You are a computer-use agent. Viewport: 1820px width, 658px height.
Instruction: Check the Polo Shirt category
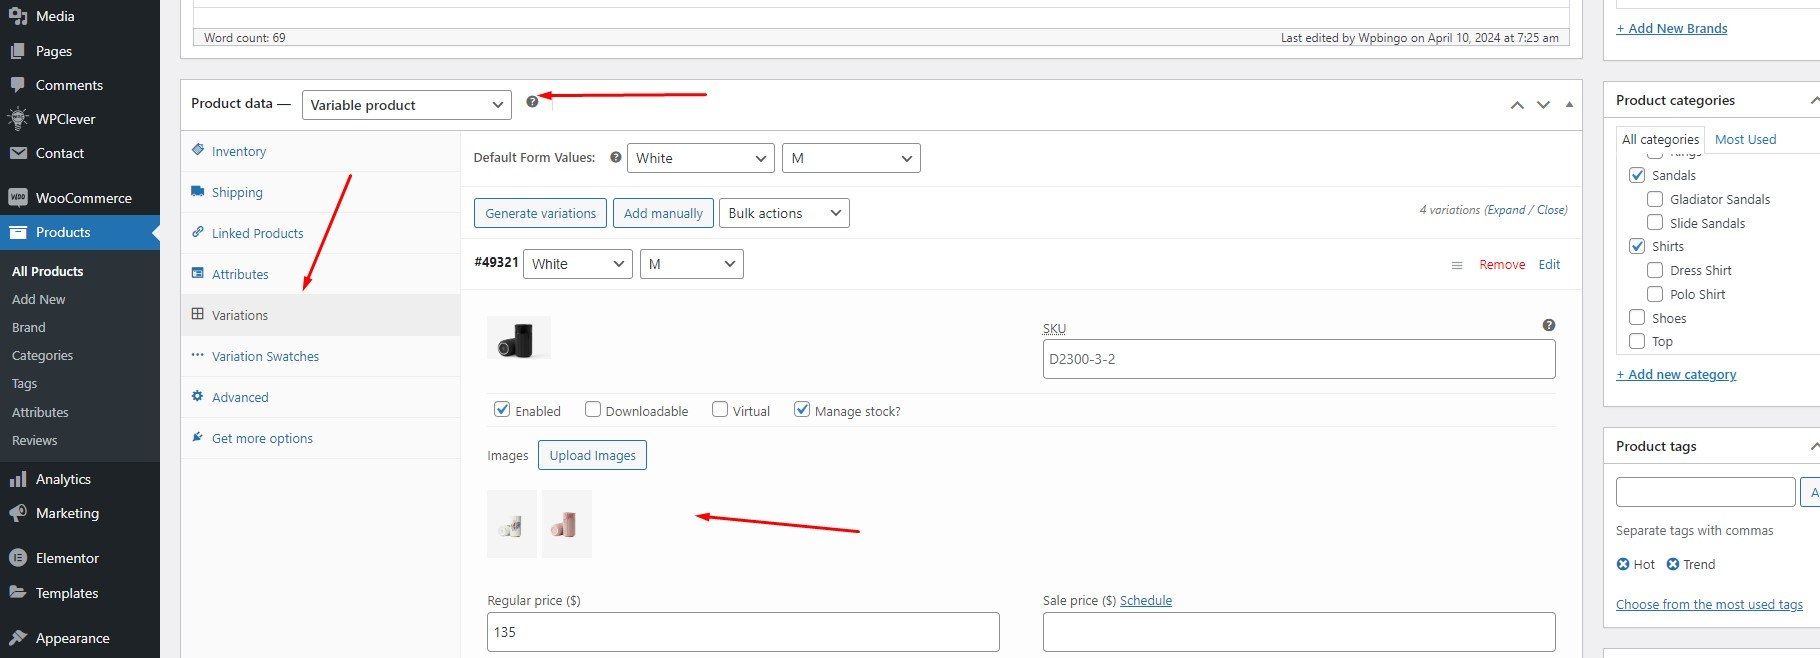(1655, 293)
